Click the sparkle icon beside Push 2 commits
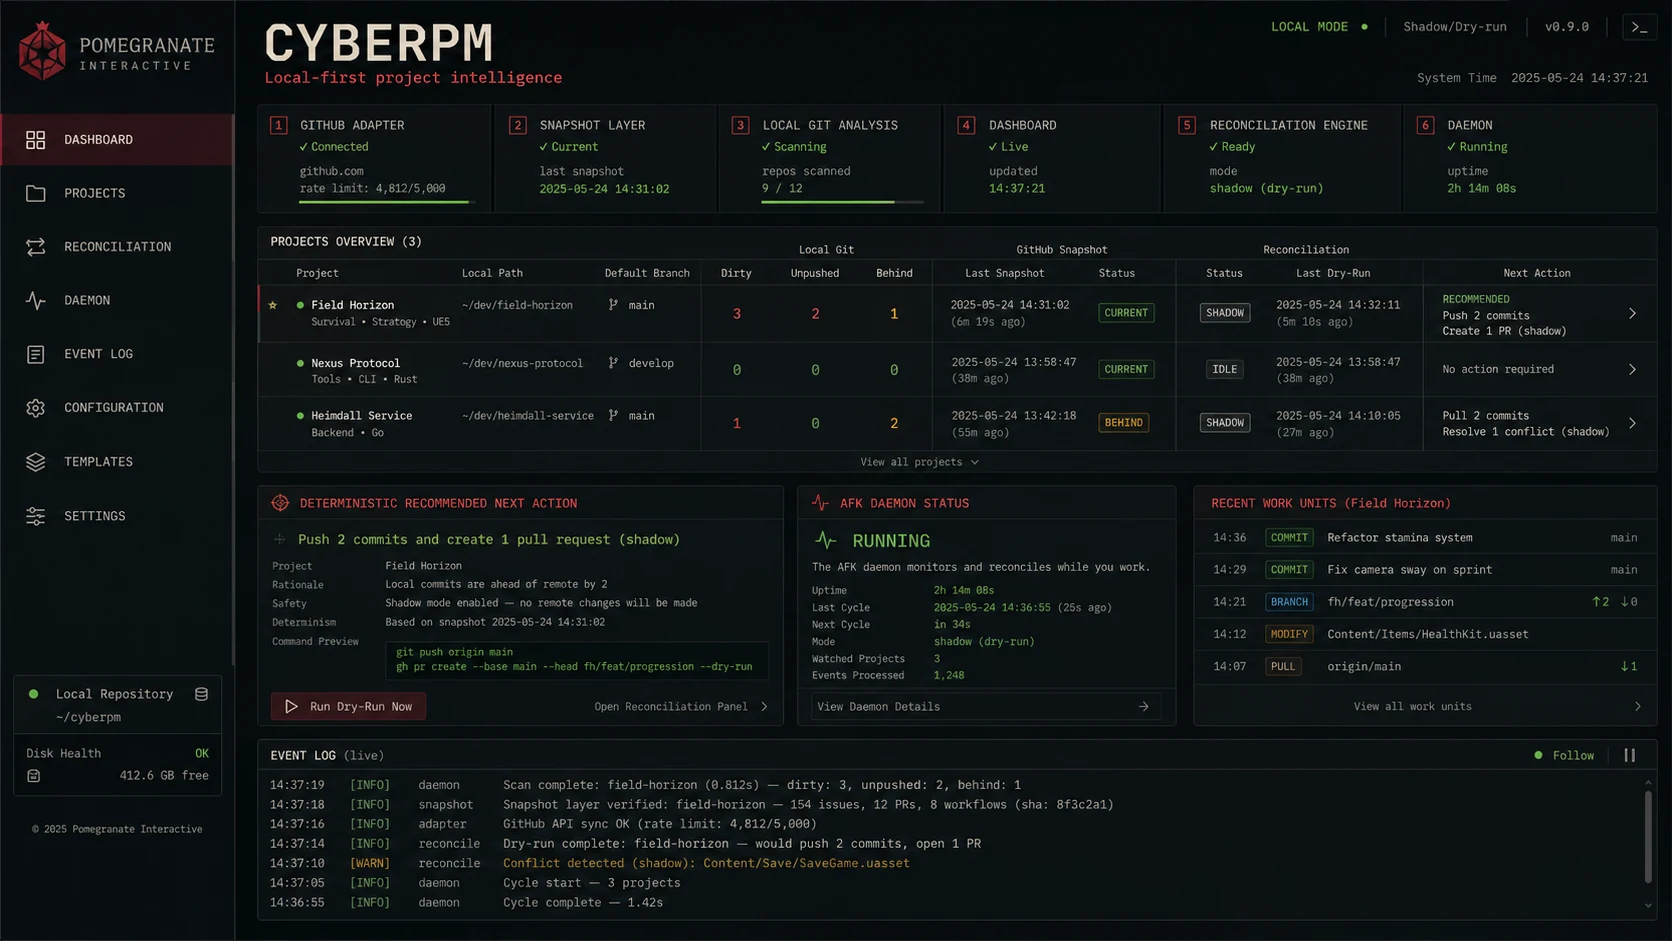 coord(279,539)
